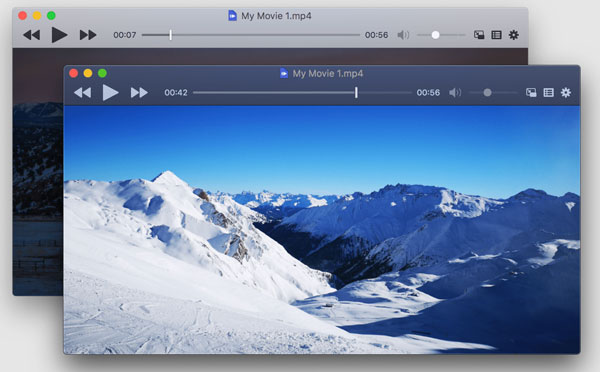
Task: Fast-forward in the back player window
Action: click(x=88, y=35)
